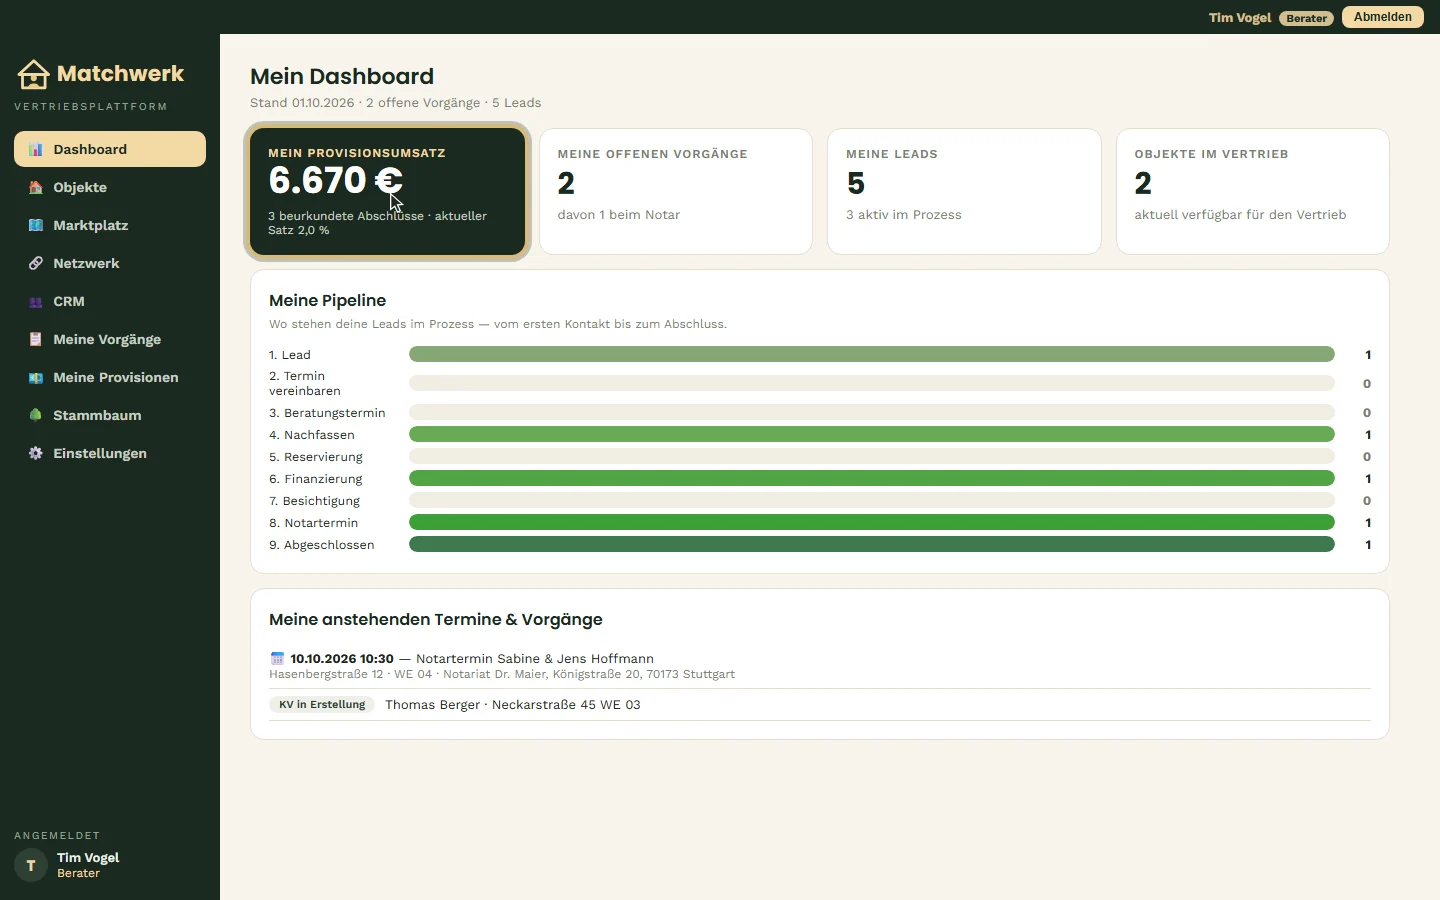Click the Abmelden button
1440x900 pixels.
(1383, 17)
